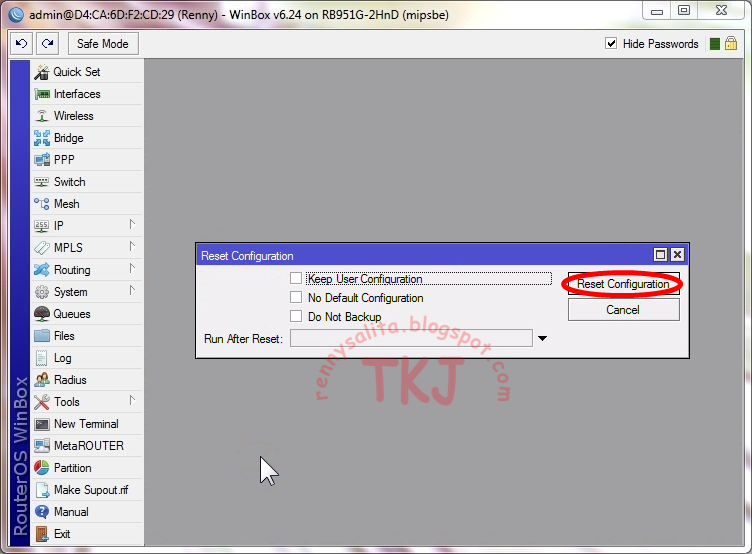752x554 pixels.
Task: Click the Radius users icon
Action: click(42, 380)
